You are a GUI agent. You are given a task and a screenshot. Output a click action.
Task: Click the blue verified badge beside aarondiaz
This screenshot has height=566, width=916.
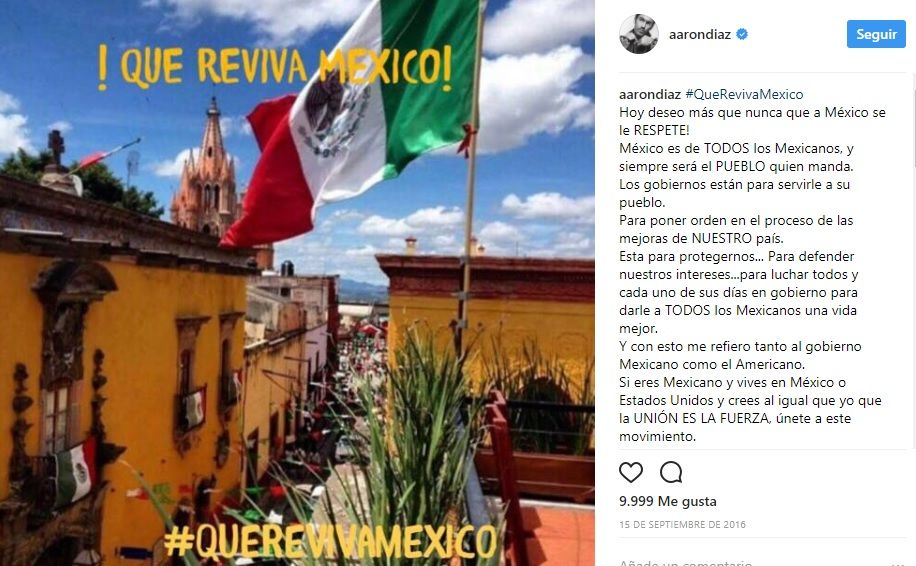coord(742,34)
